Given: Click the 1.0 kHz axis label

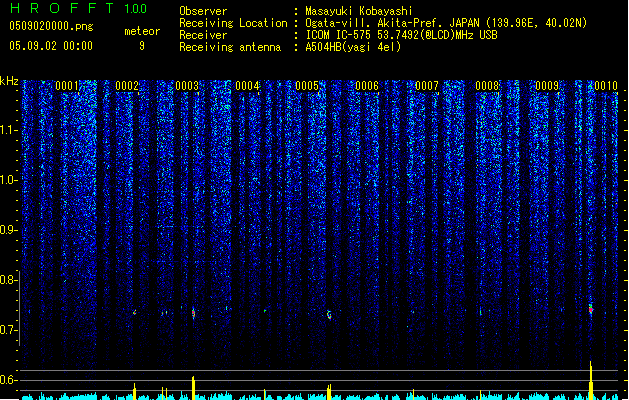Looking at the screenshot, I should (x=8, y=180).
